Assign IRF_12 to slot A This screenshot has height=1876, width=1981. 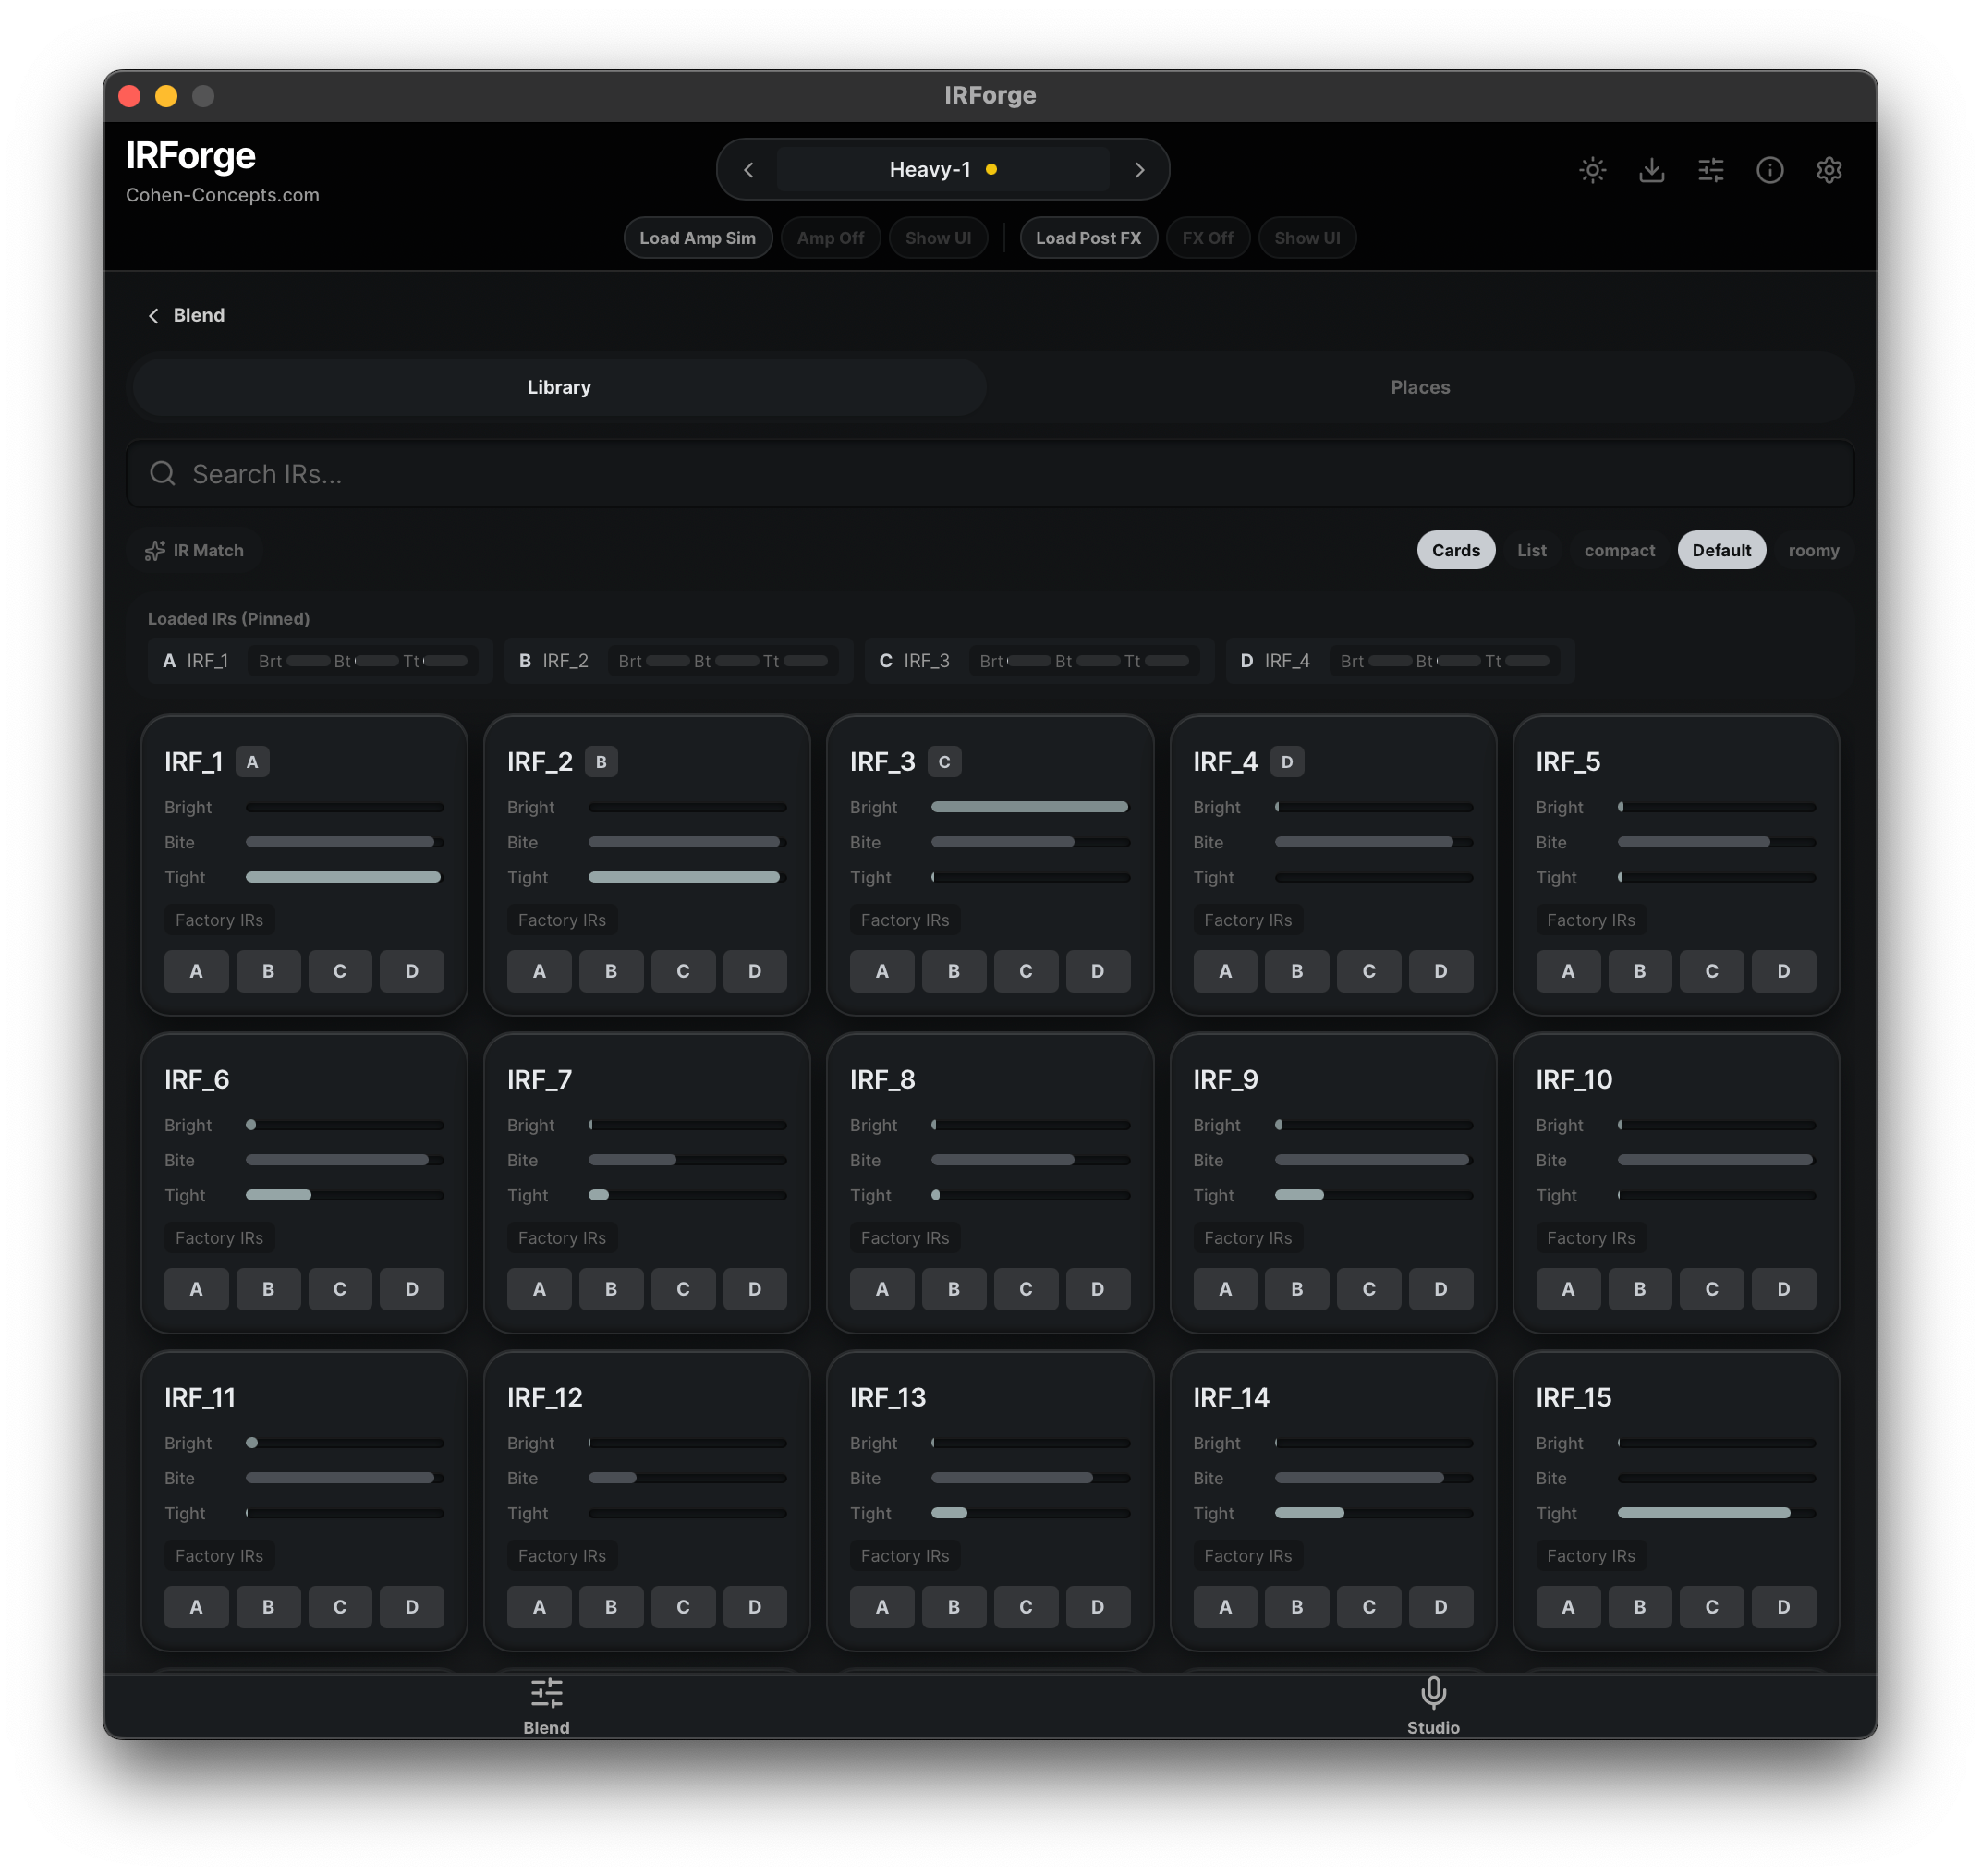click(539, 1607)
